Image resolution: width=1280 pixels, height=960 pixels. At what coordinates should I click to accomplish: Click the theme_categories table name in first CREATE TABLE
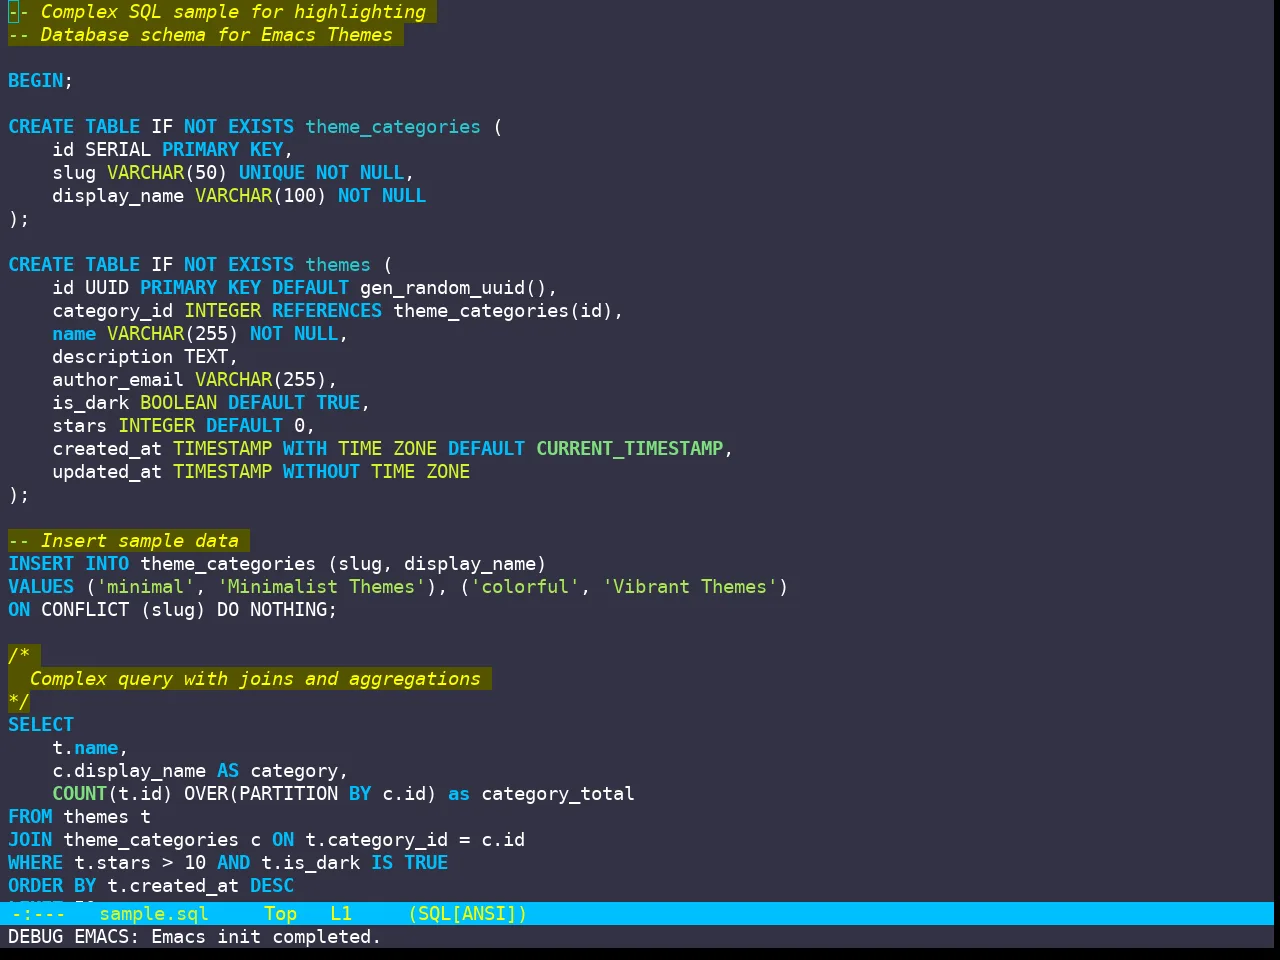[393, 127]
